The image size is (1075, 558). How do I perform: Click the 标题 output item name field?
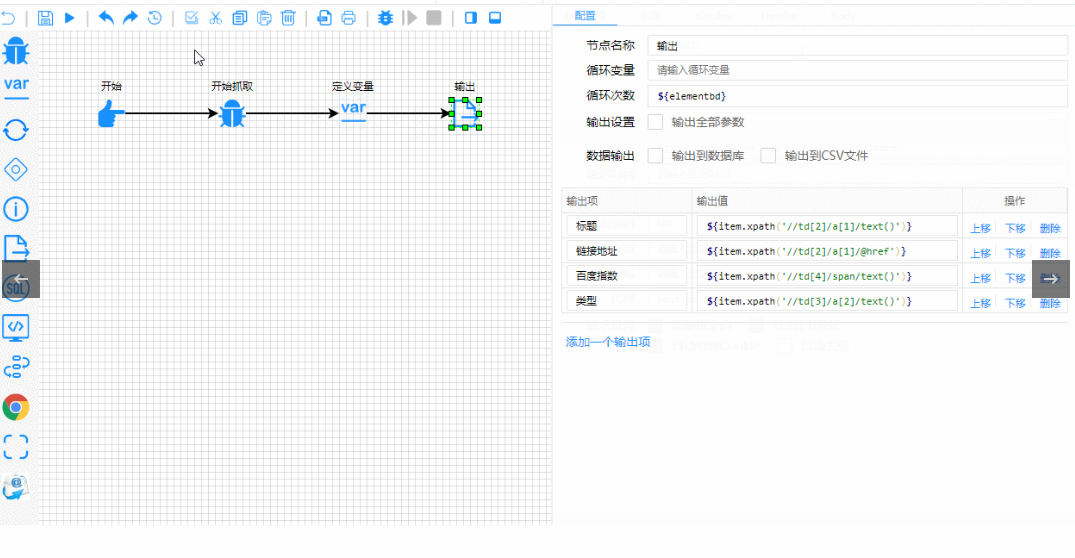tap(627, 226)
